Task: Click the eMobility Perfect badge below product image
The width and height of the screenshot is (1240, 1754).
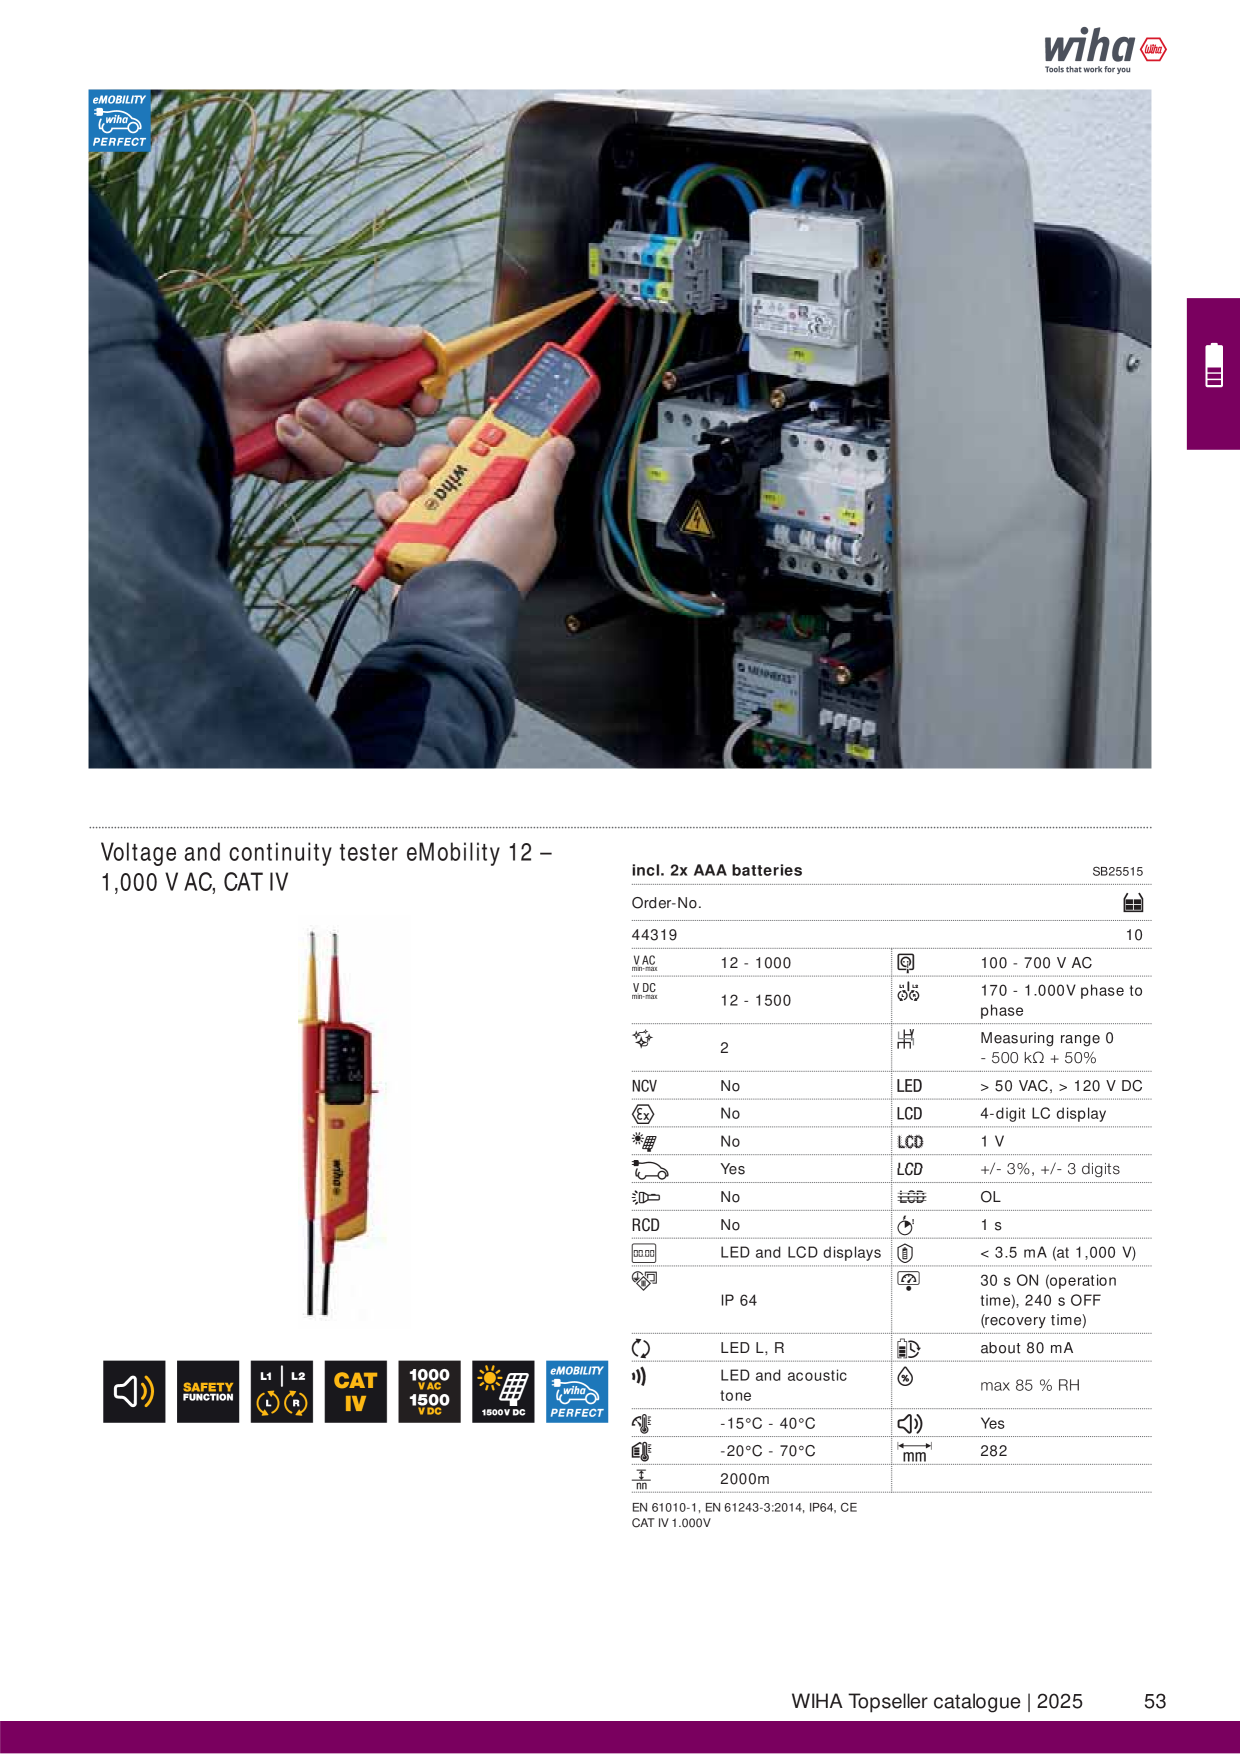Action: pos(577,1391)
